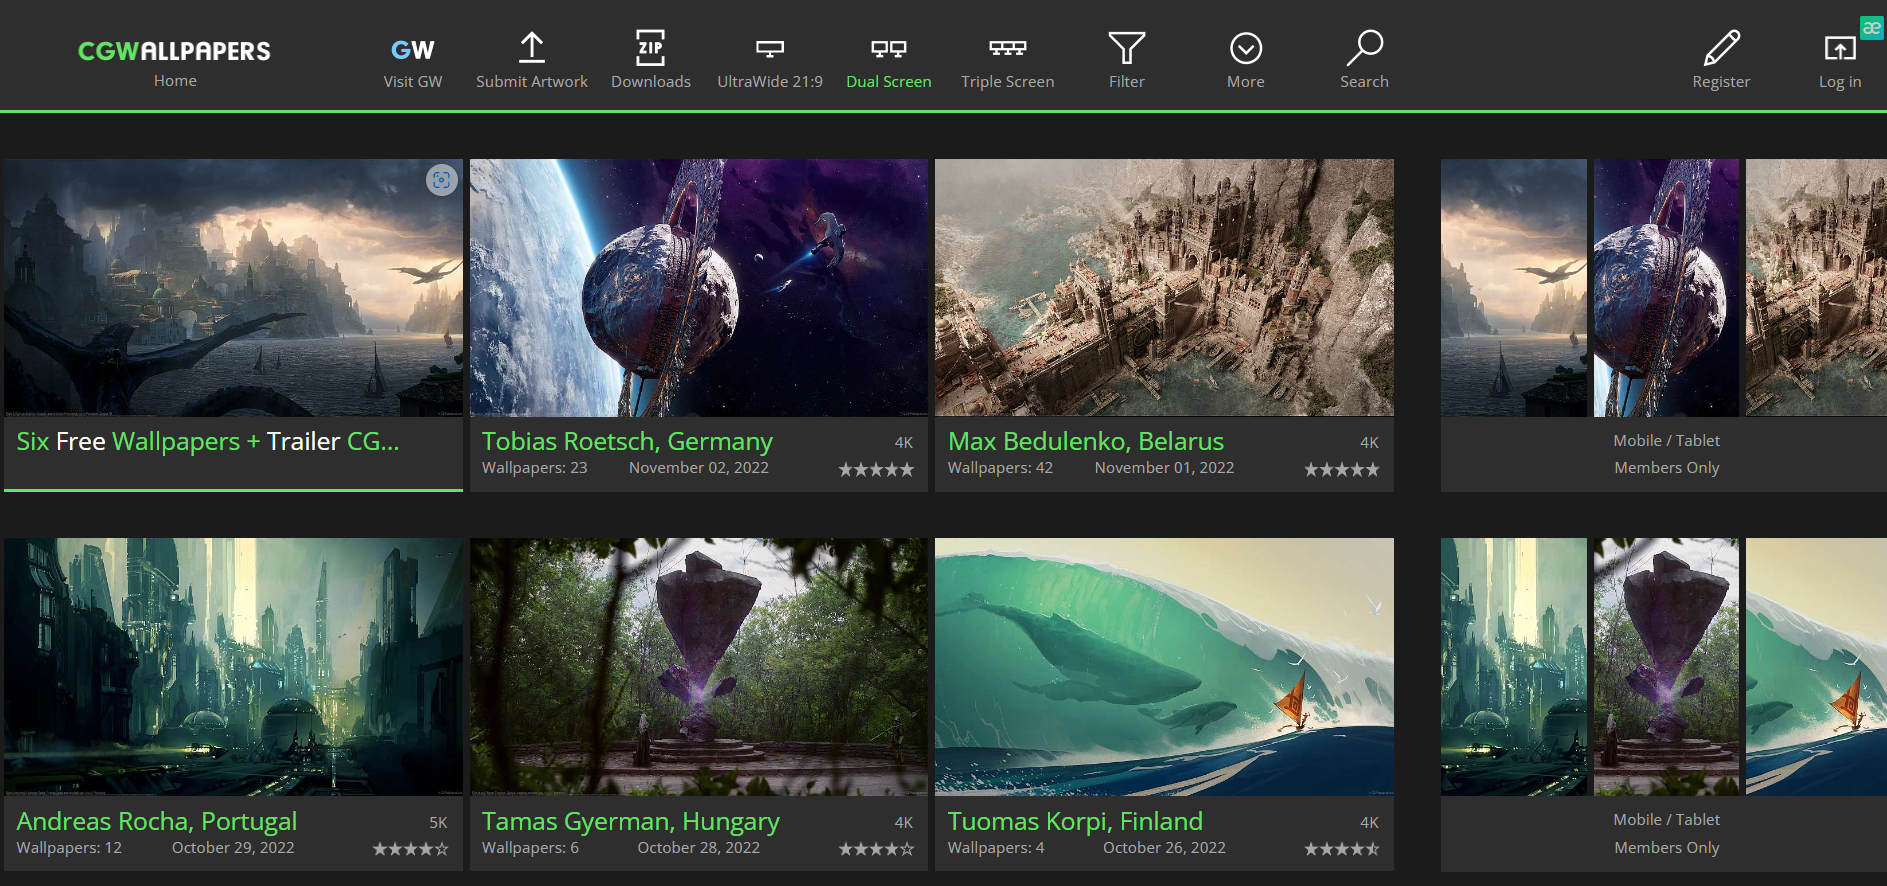The height and width of the screenshot is (886, 1887).
Task: Click the top Mobile / Tablet Members Only label
Action: pos(1666,454)
